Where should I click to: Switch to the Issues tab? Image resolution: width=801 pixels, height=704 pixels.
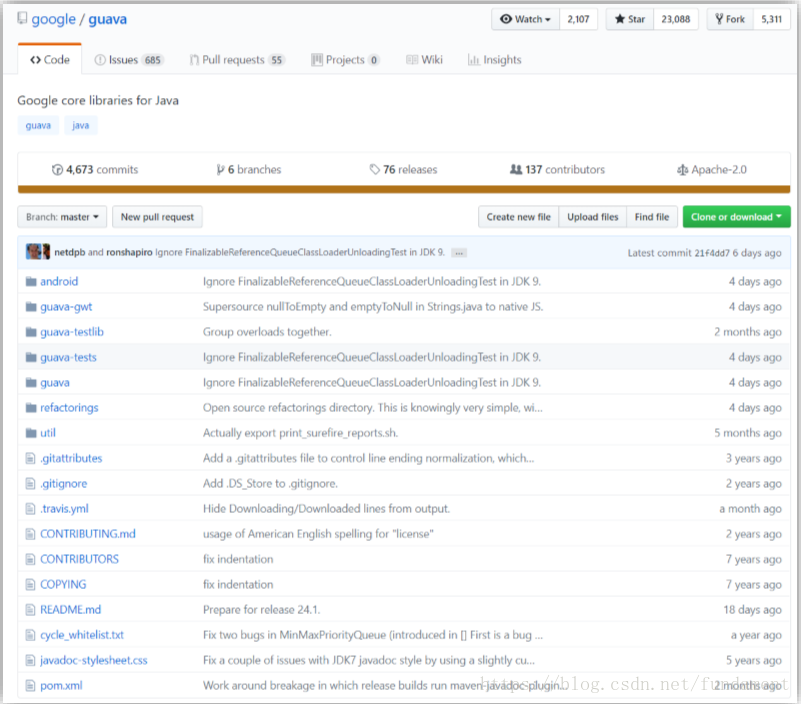coord(129,60)
